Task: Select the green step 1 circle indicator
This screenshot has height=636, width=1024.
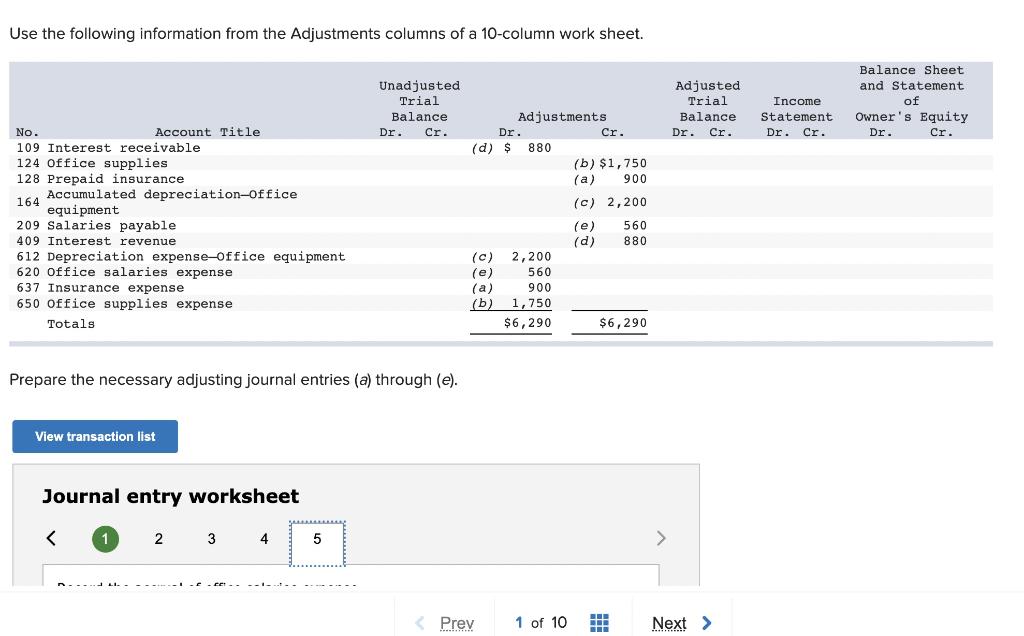Action: (x=105, y=538)
